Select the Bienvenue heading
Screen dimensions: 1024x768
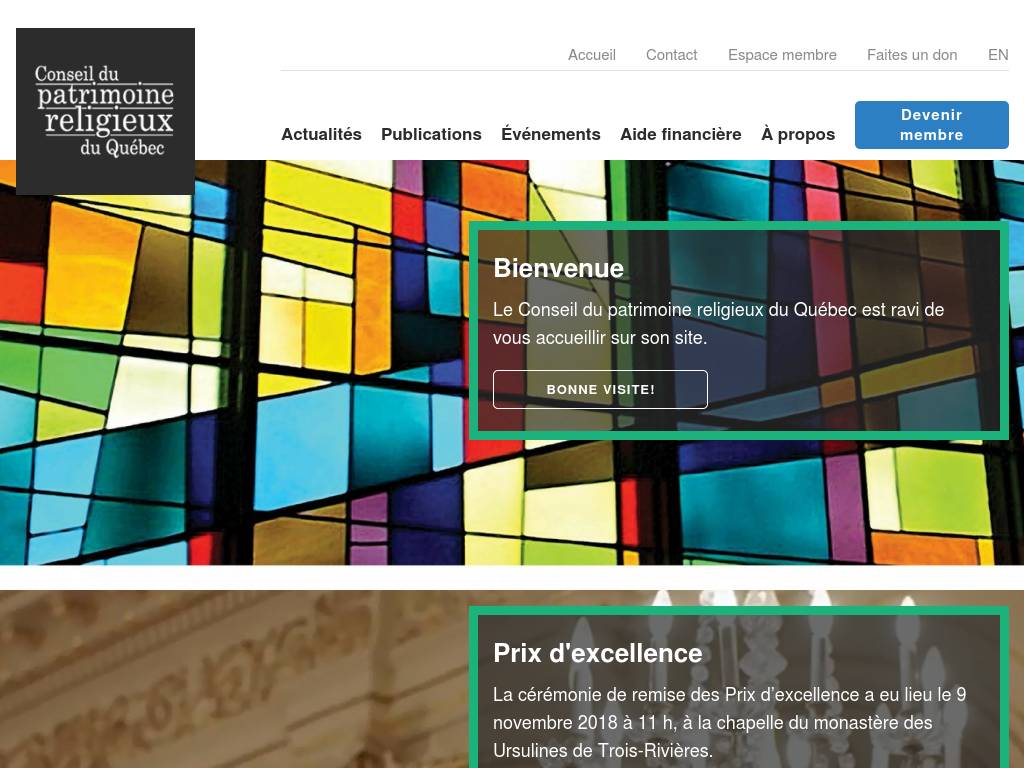tap(558, 268)
